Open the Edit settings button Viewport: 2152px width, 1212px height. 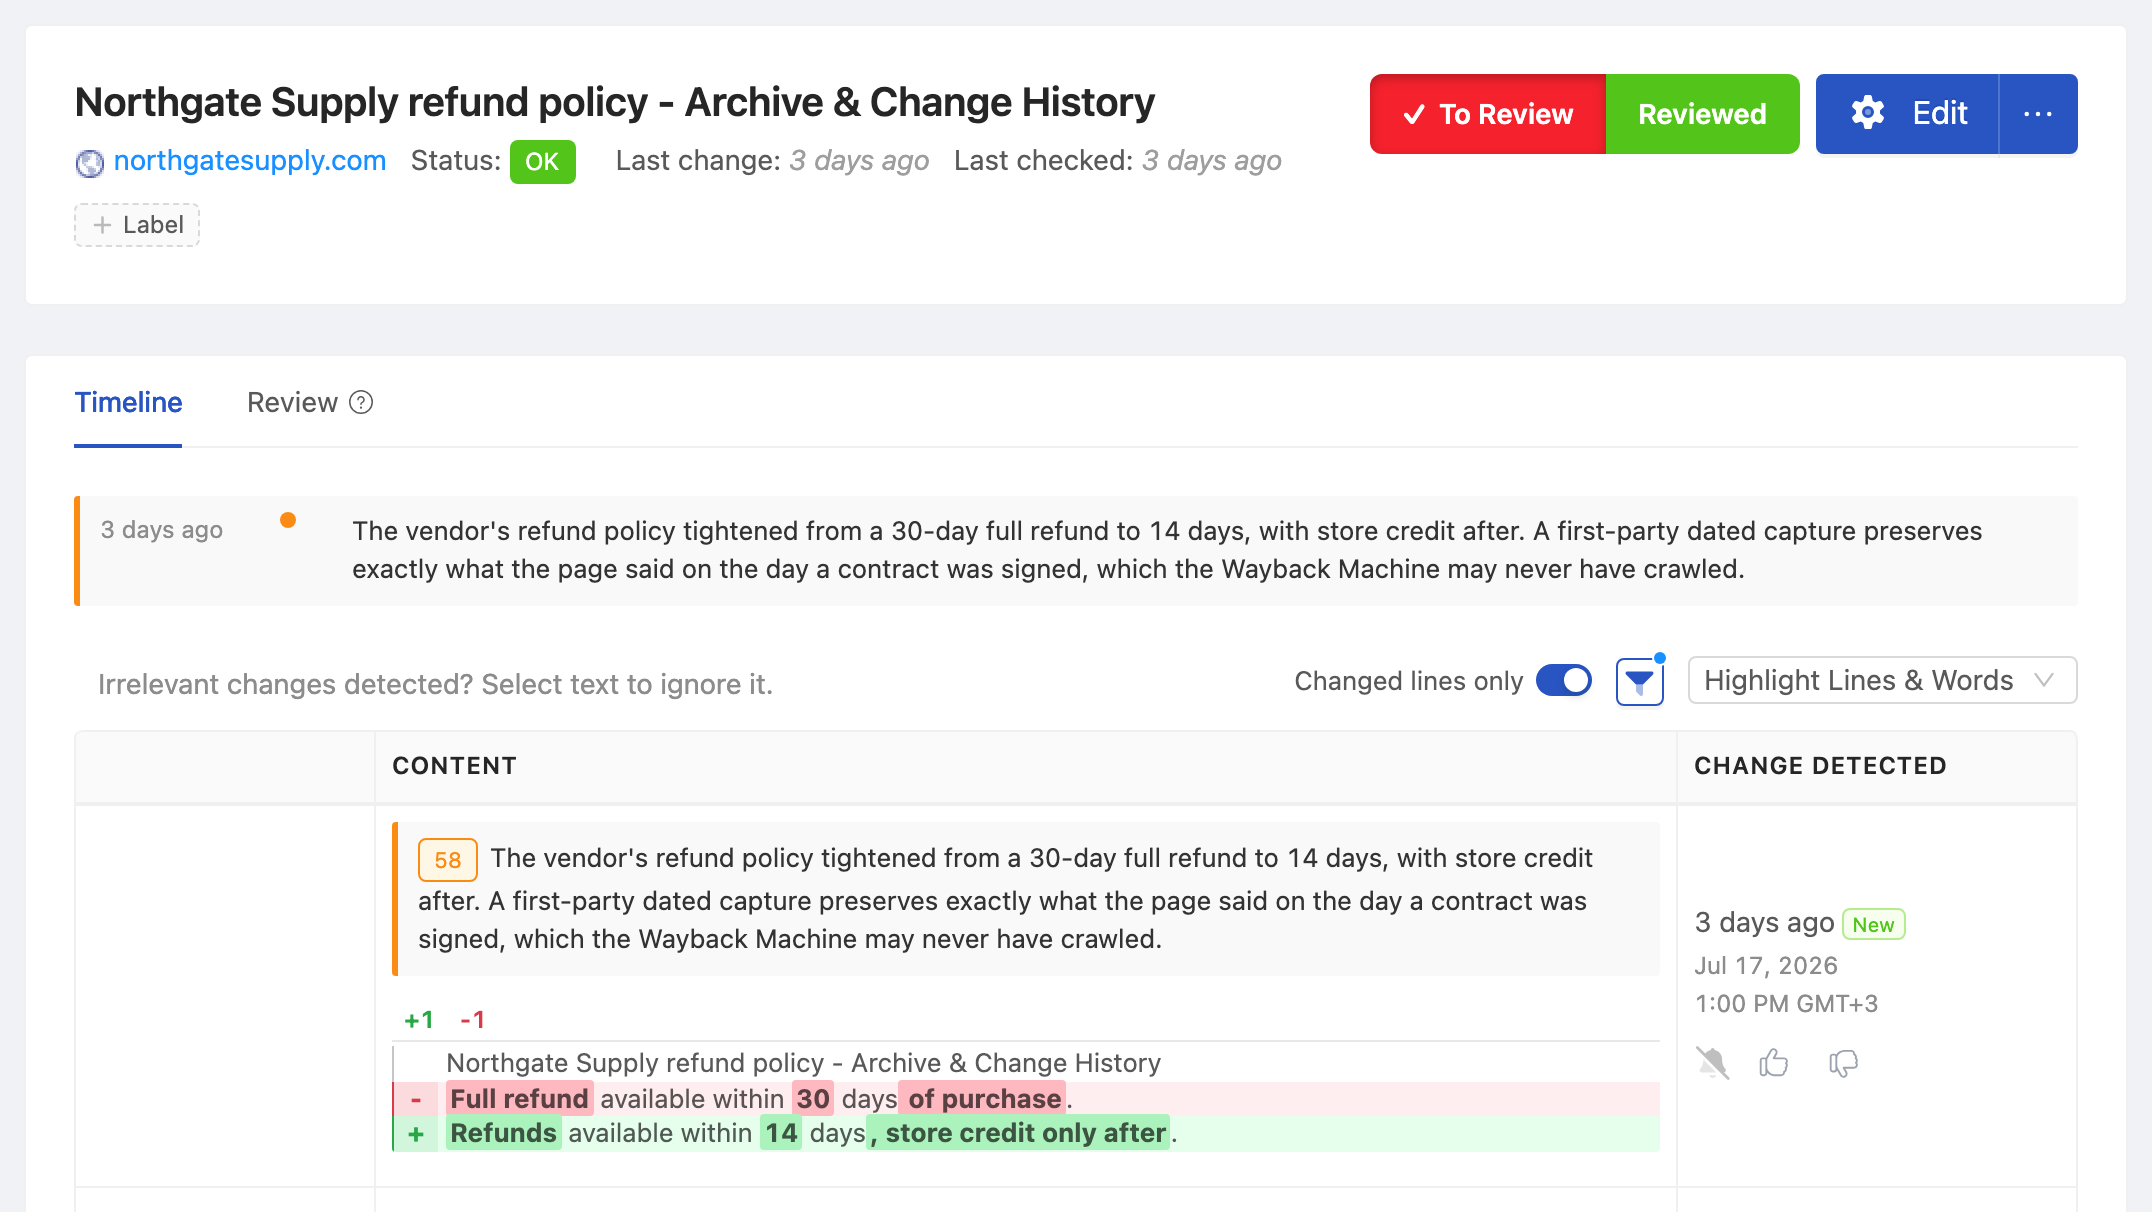1907,114
